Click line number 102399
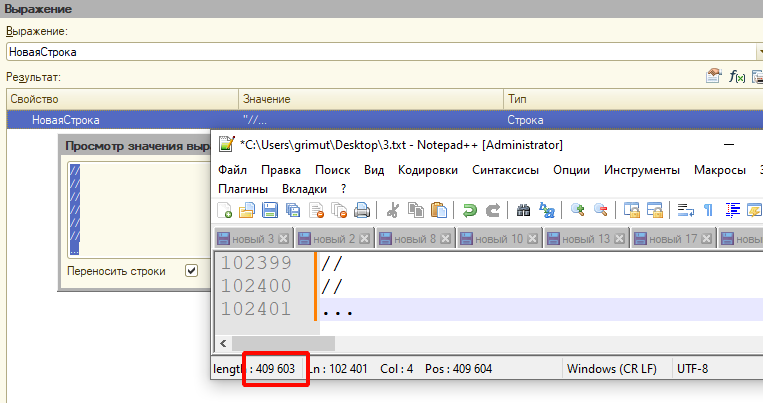The image size is (763, 403). [x=256, y=263]
